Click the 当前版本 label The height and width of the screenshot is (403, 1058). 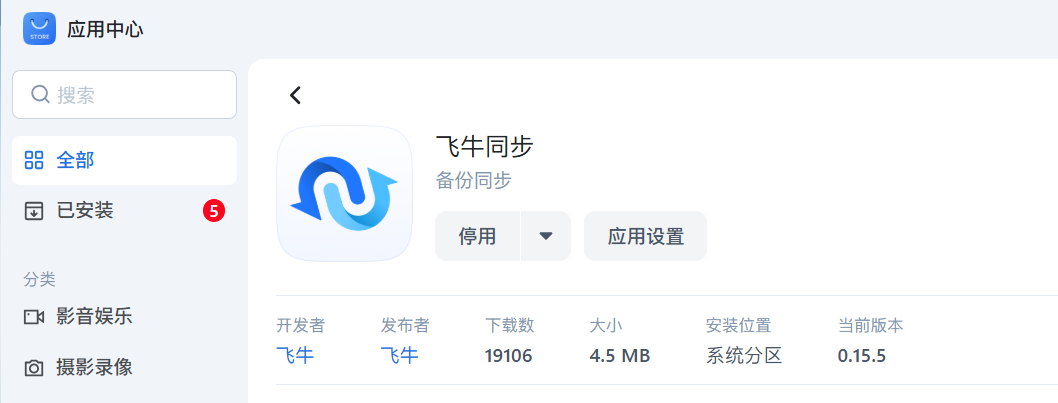click(x=870, y=325)
